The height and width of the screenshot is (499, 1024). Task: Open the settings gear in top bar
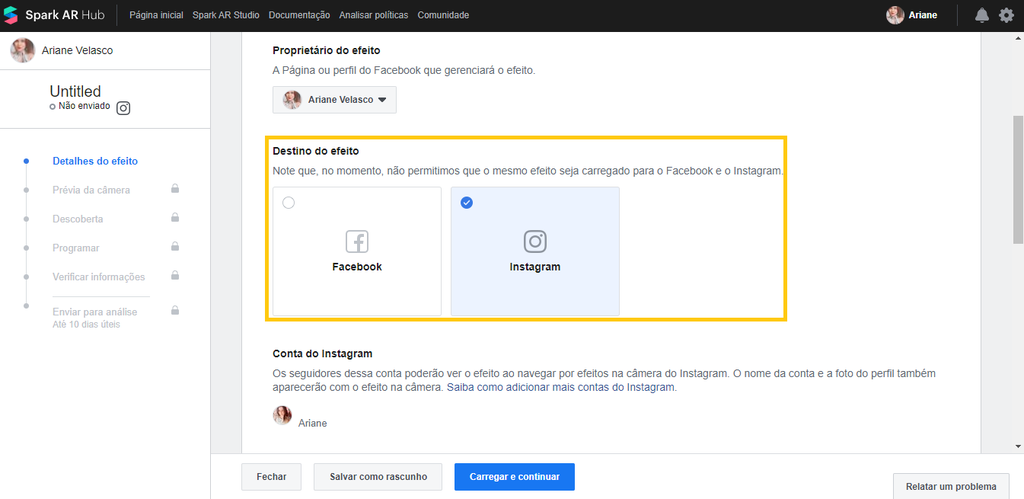click(1006, 15)
